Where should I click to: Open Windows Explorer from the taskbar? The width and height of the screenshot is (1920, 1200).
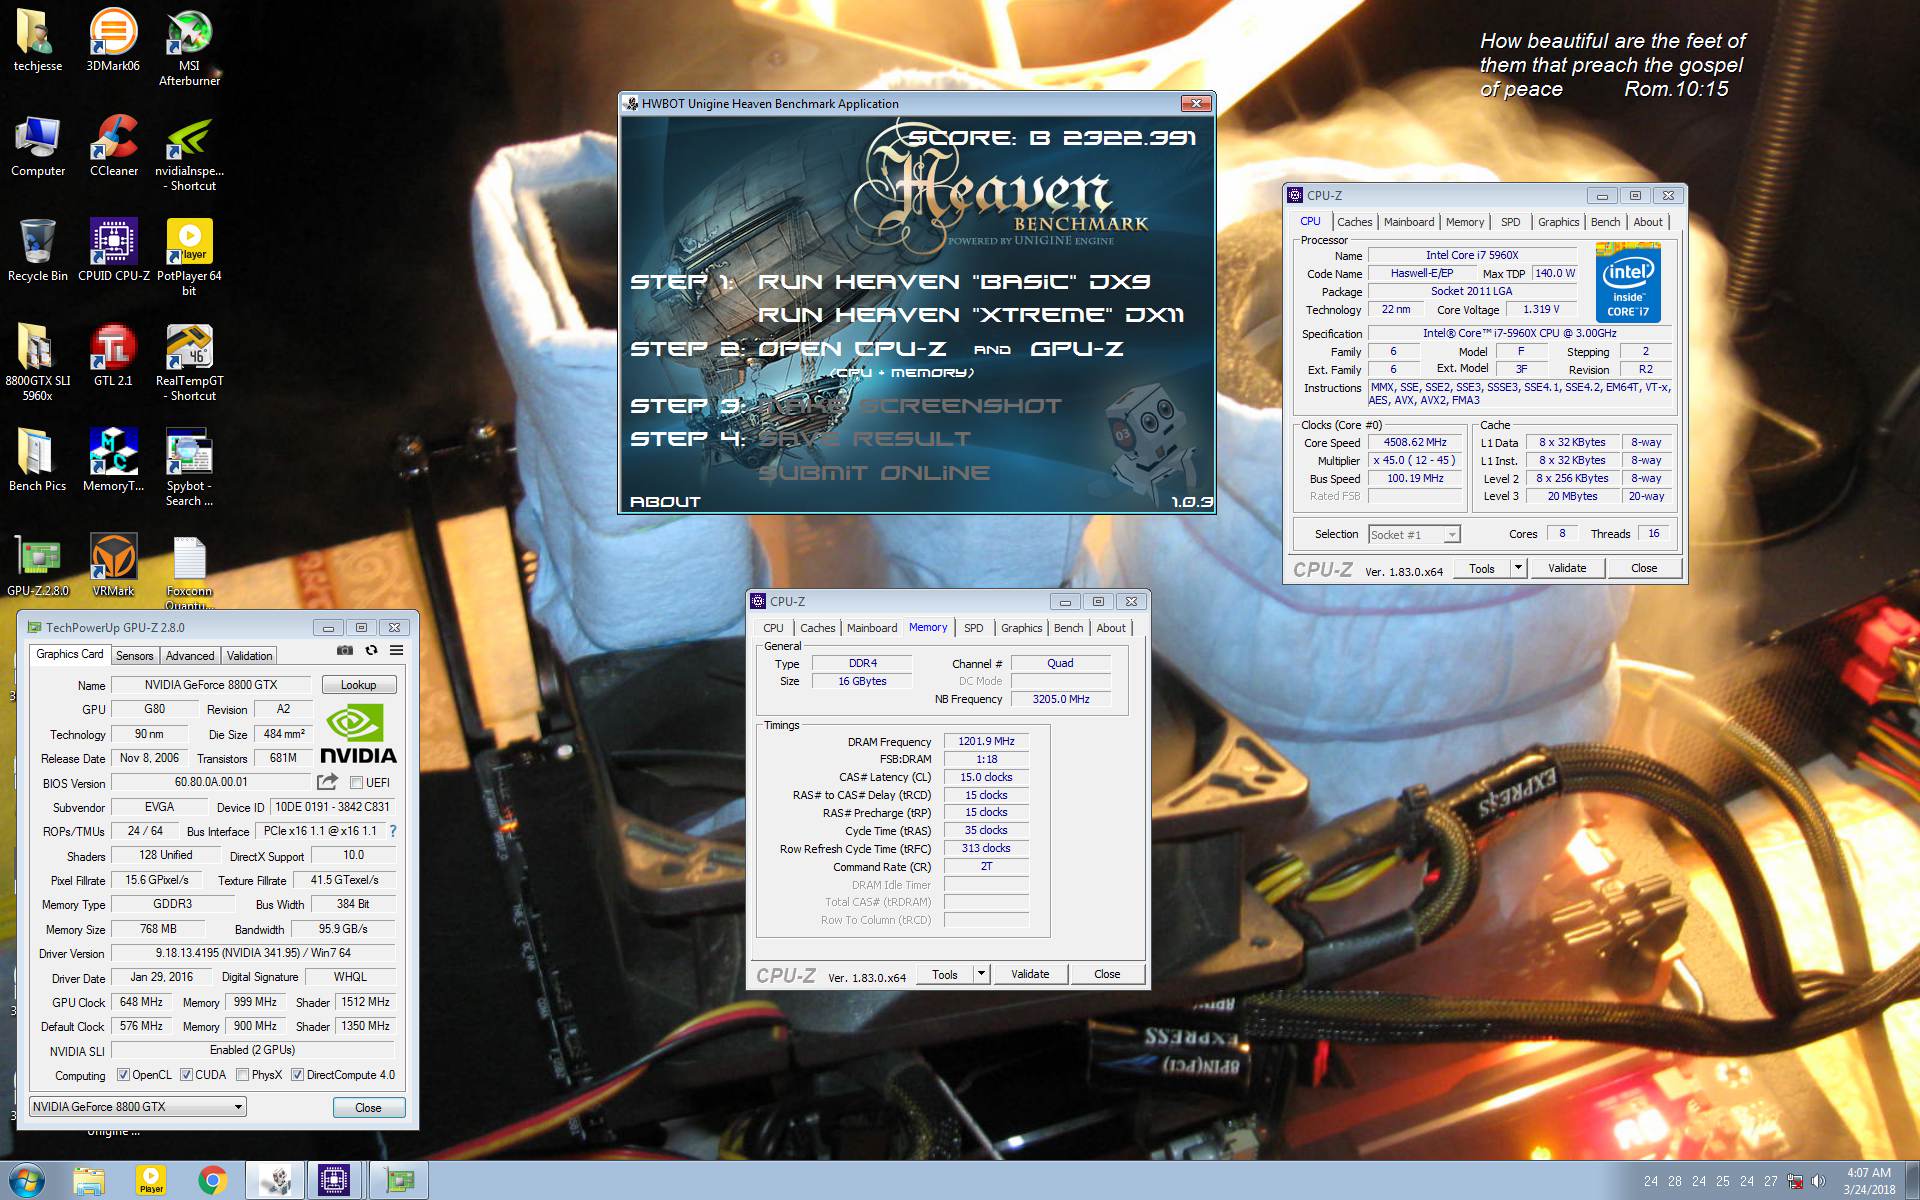[89, 1181]
